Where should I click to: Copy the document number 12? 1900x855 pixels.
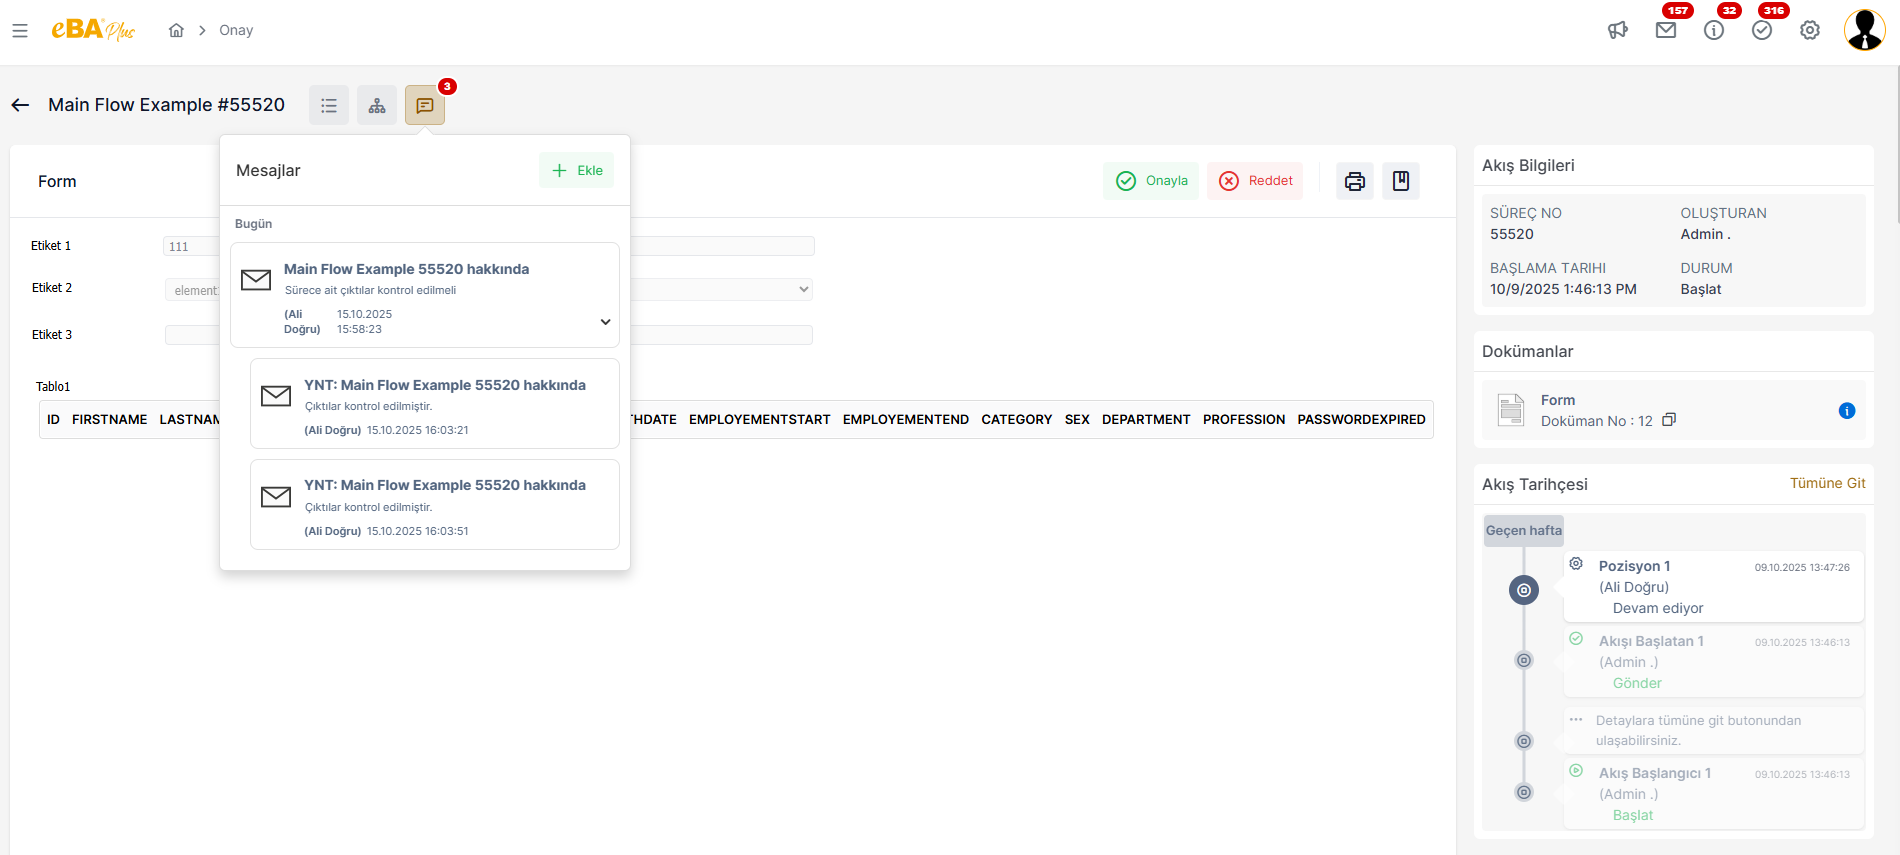click(1668, 421)
